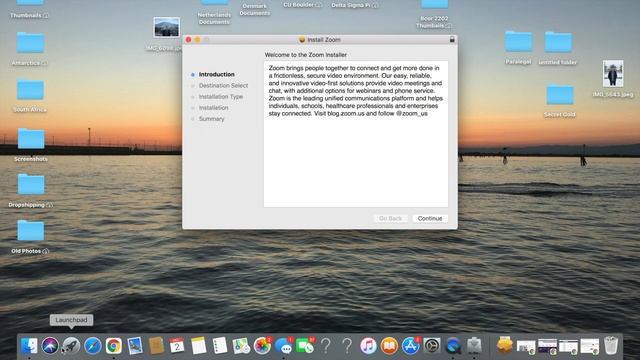
Task: Open Google Chrome from the Dock
Action: point(114,346)
